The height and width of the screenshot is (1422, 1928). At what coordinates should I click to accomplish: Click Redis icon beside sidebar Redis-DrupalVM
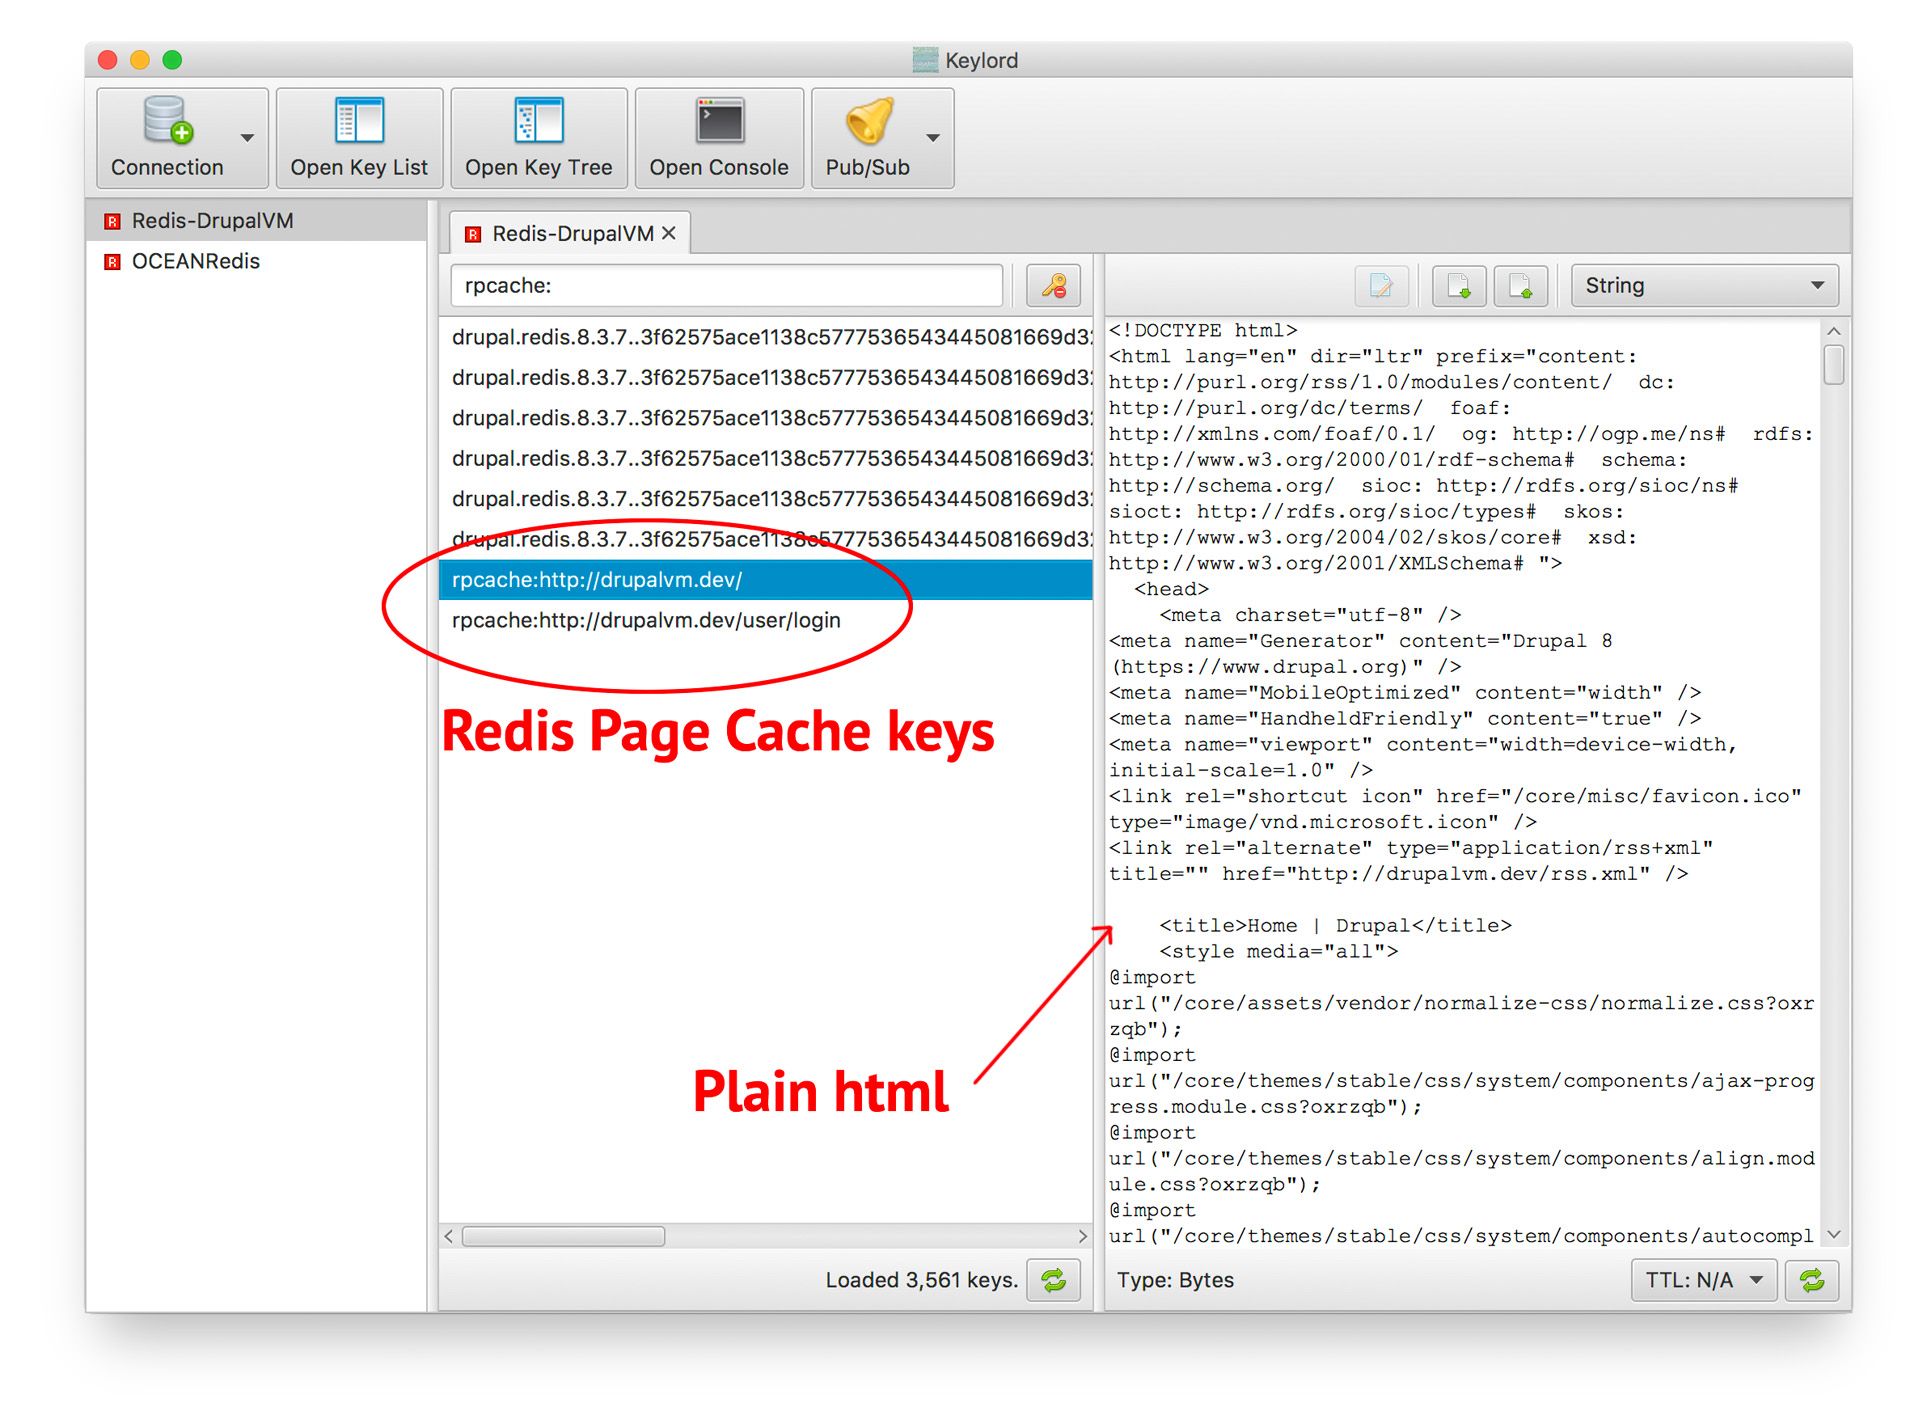tap(113, 221)
